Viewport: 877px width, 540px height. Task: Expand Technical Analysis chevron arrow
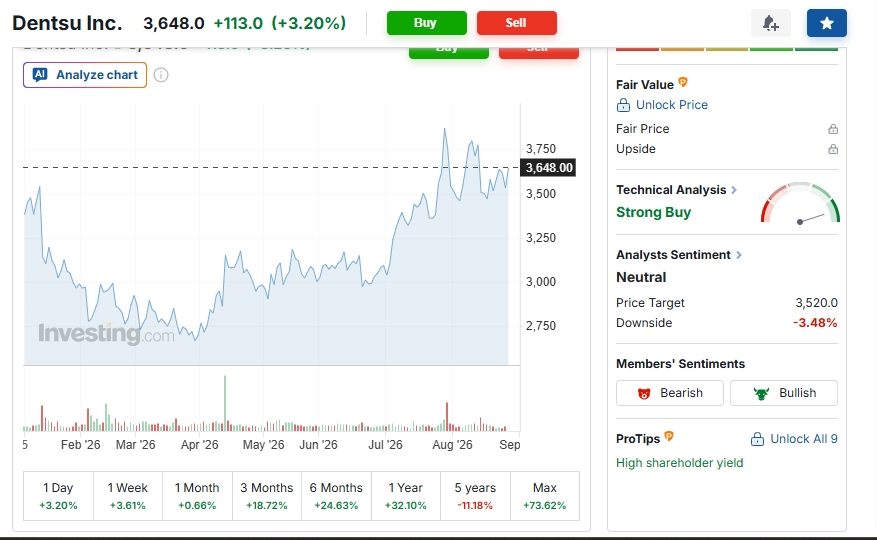pos(734,190)
